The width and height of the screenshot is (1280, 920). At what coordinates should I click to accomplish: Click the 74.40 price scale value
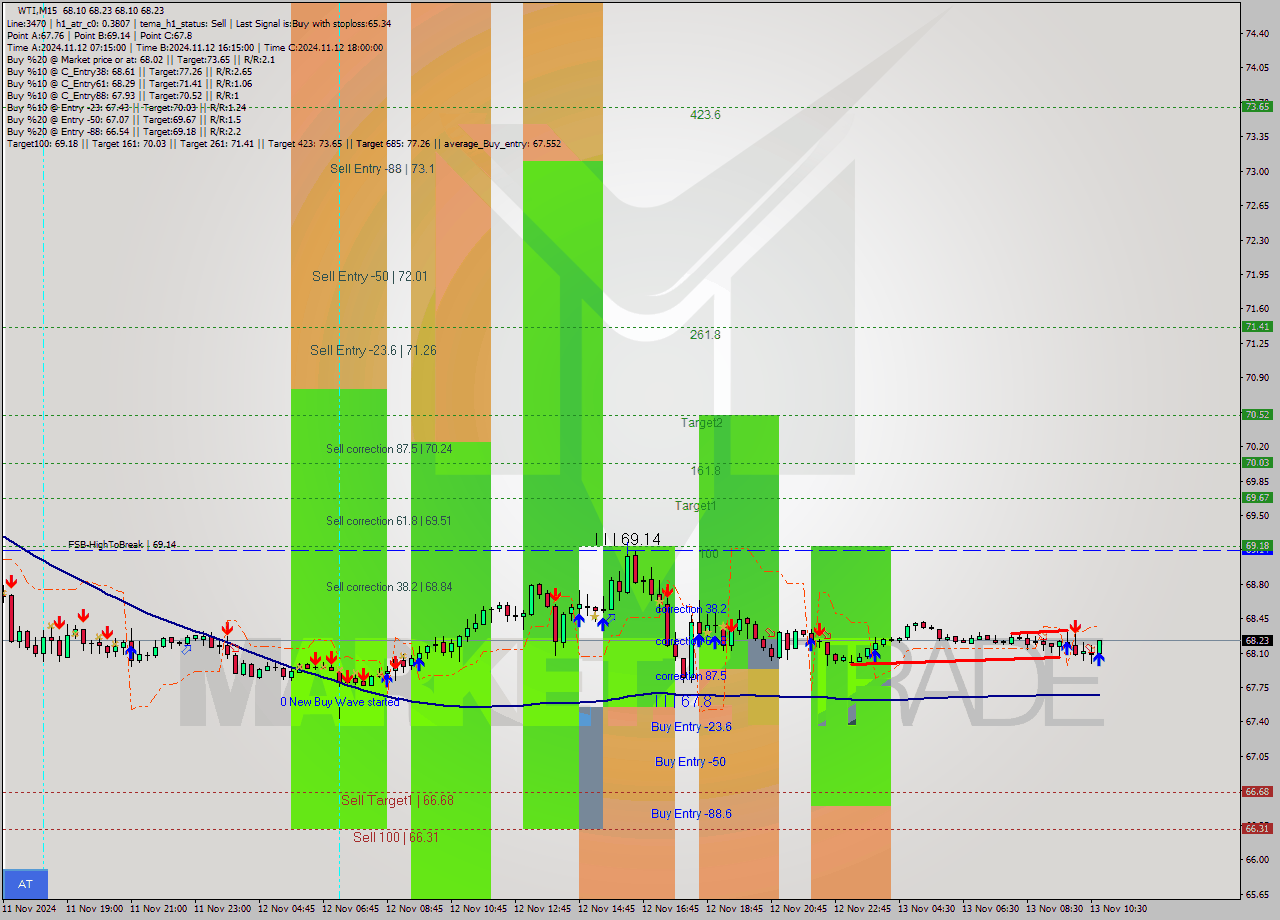1257,33
